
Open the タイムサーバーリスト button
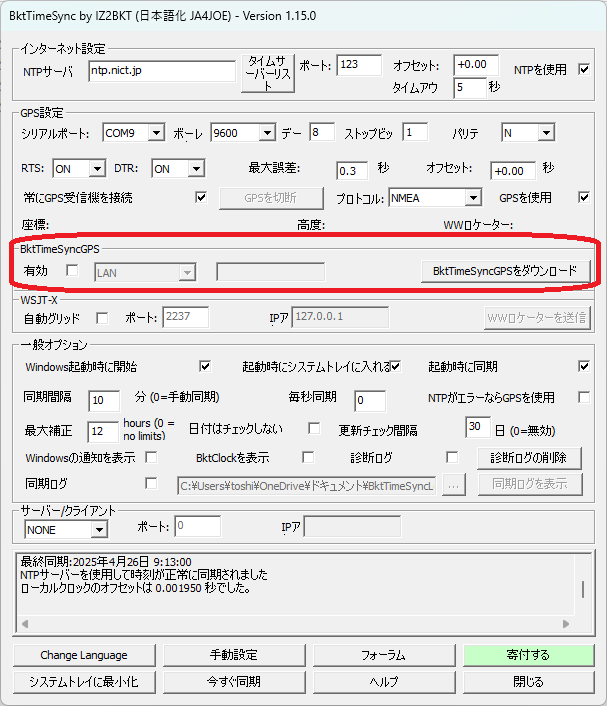point(267,73)
